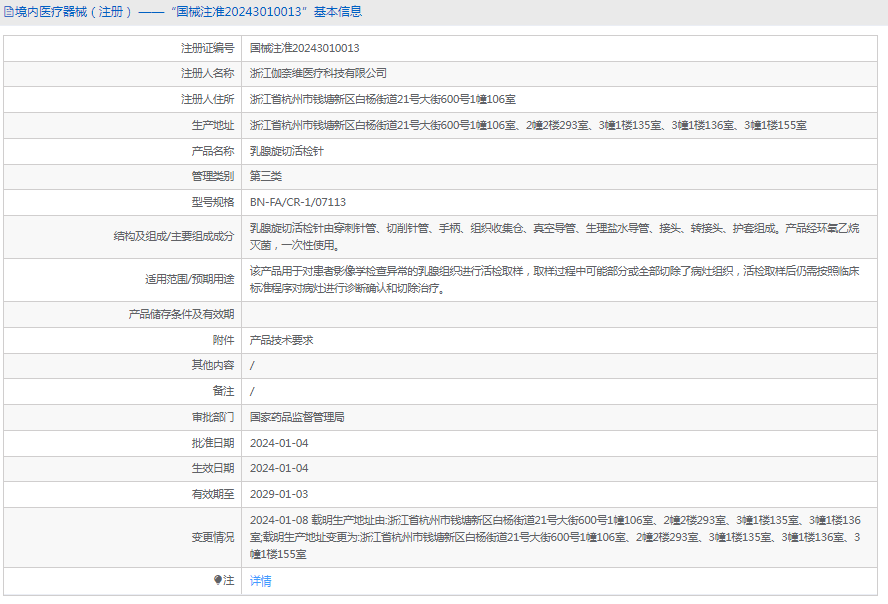
Task: Select model specification BN-FA/CR-1/07113
Action: click(298, 202)
